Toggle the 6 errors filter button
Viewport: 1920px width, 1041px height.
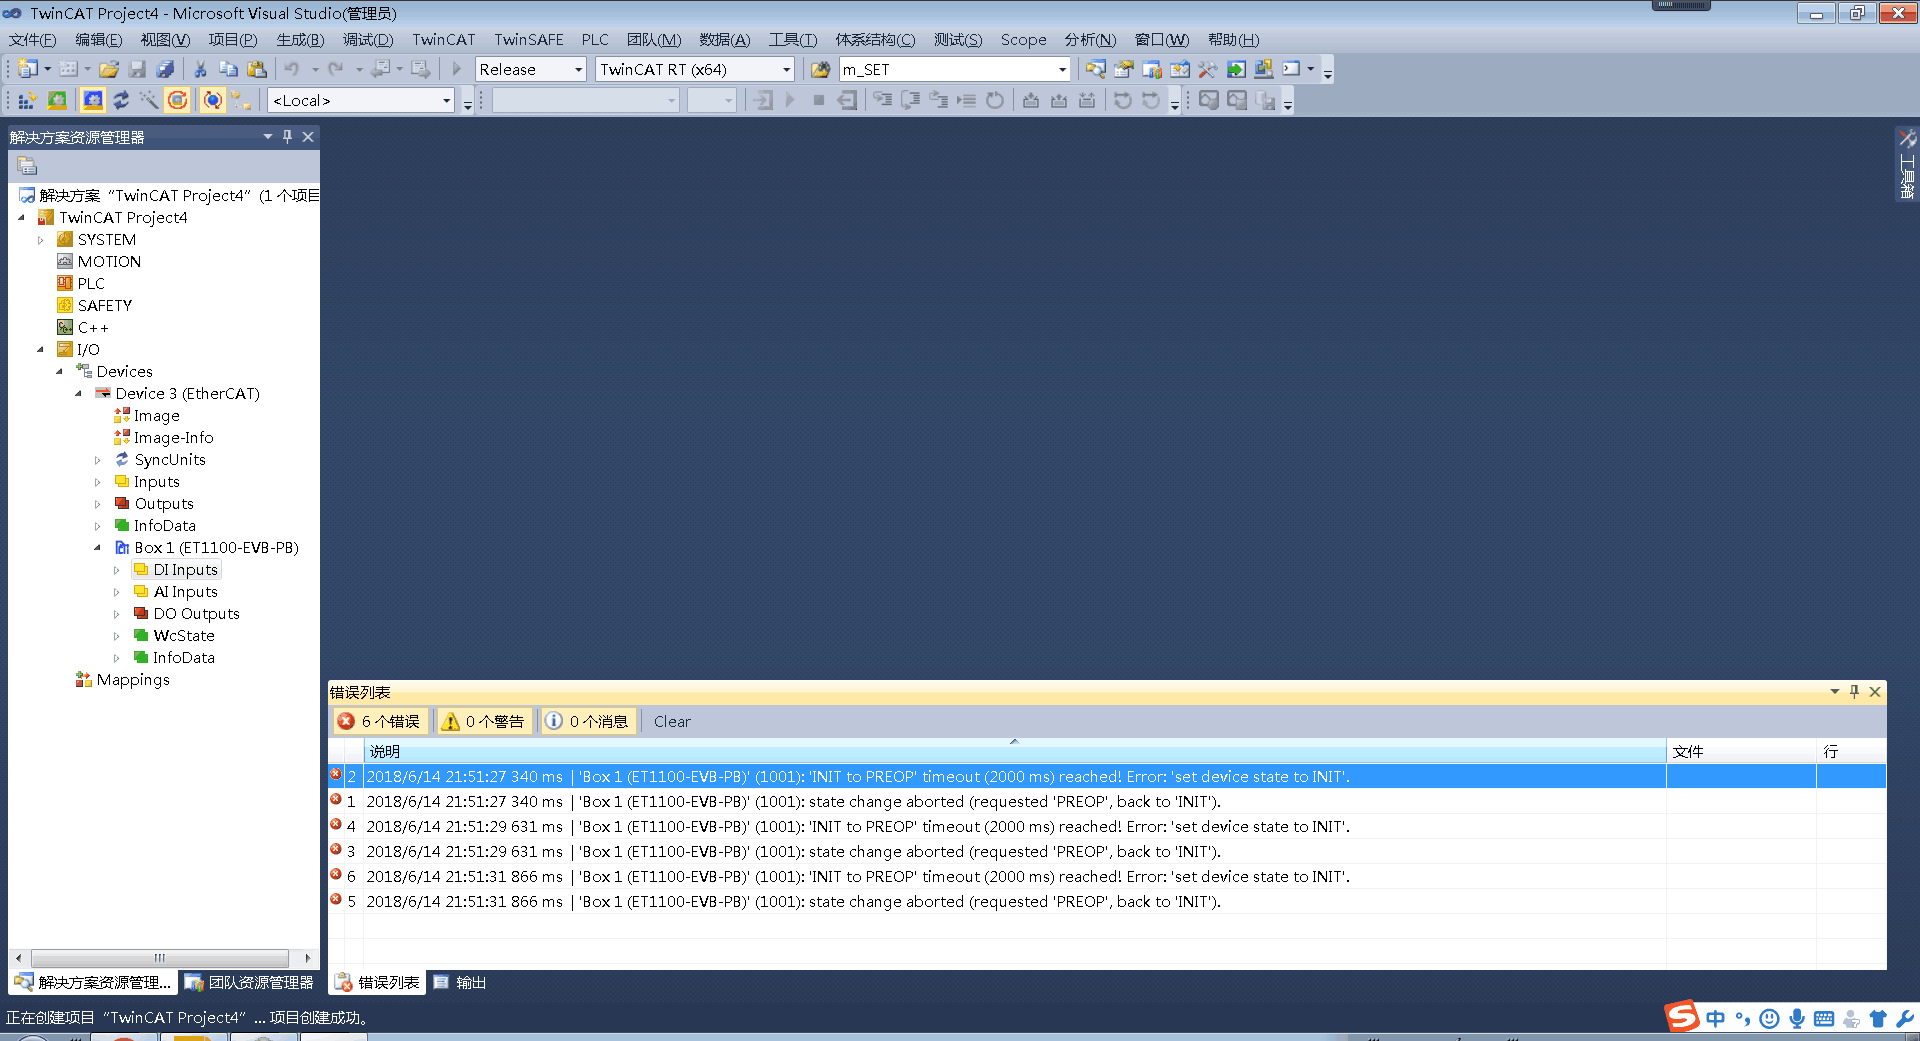380,721
